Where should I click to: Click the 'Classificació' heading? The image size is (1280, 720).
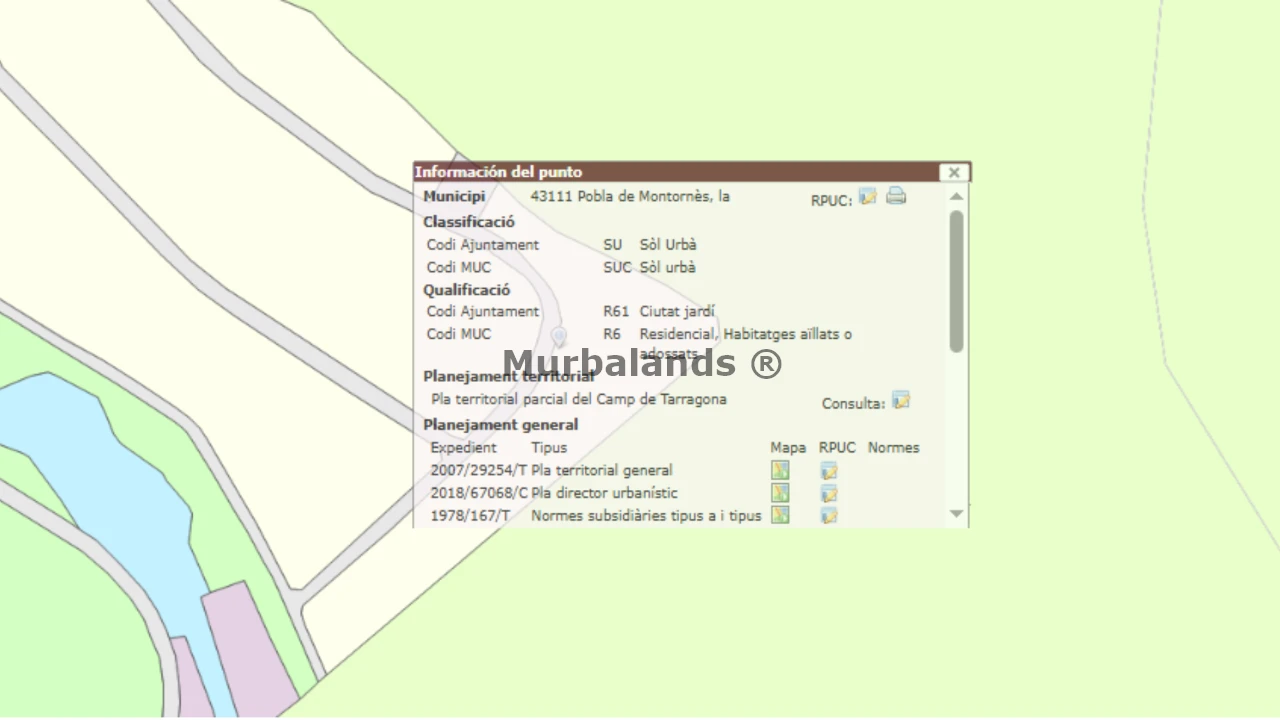tap(469, 222)
